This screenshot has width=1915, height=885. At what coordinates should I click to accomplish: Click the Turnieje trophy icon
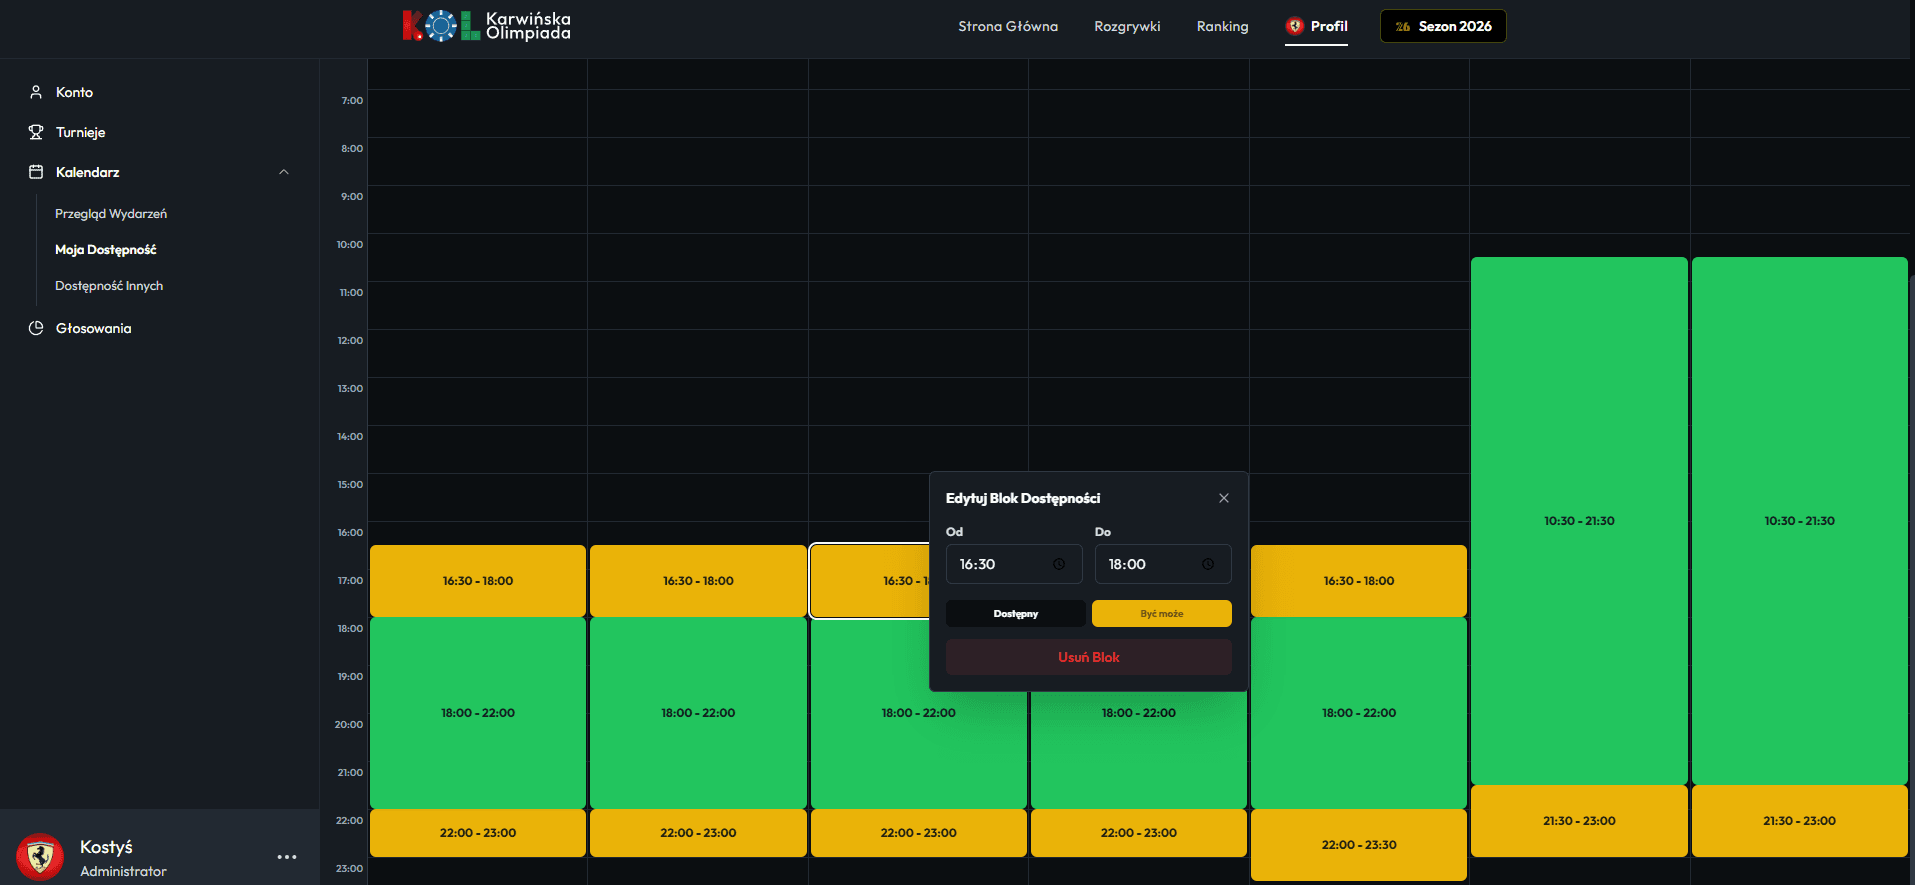pos(36,132)
